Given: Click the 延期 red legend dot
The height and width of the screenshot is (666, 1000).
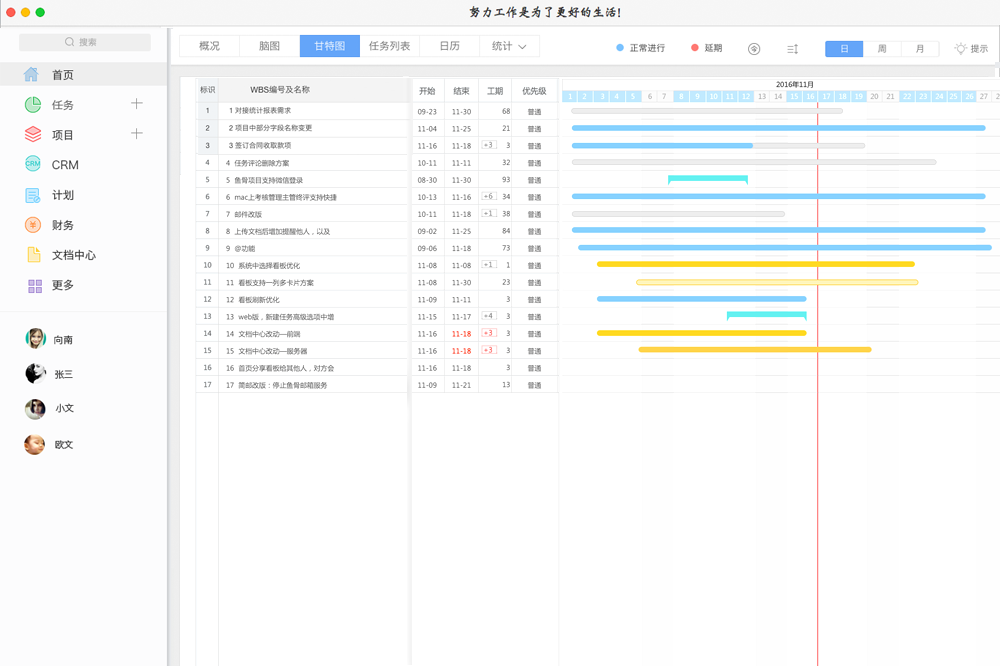Looking at the screenshot, I should tap(695, 48).
